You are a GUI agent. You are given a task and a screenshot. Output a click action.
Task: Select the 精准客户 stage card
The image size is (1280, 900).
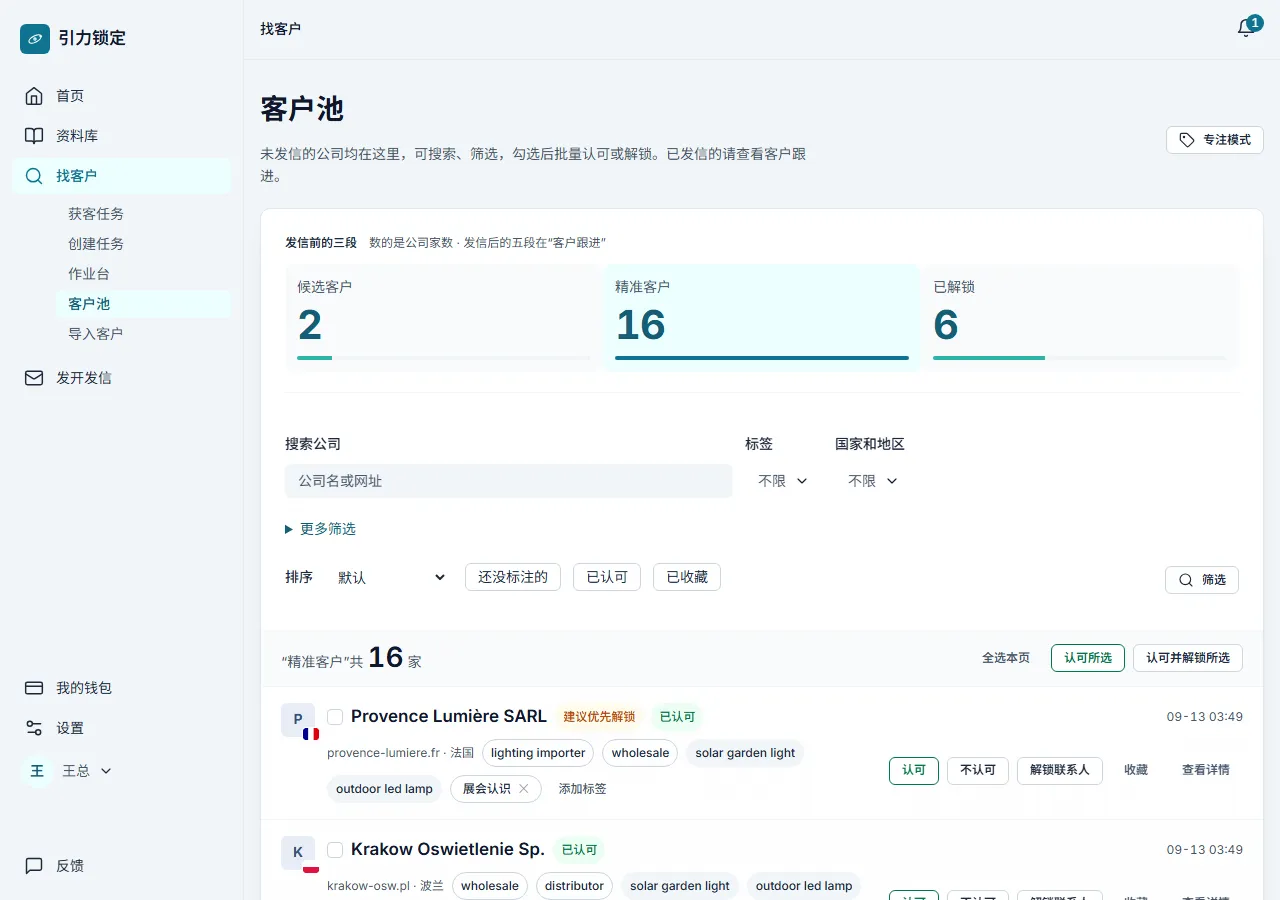click(762, 318)
